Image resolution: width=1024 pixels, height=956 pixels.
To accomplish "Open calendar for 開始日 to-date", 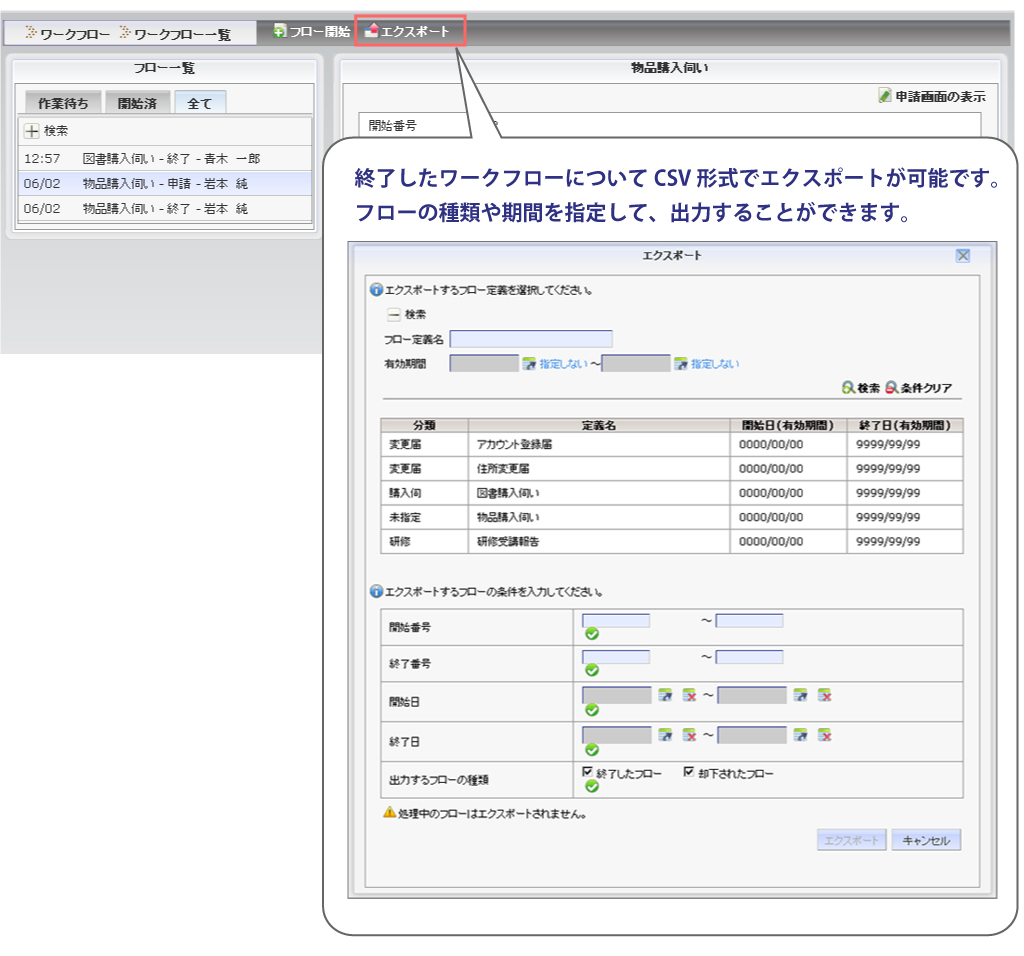I will pos(800,695).
